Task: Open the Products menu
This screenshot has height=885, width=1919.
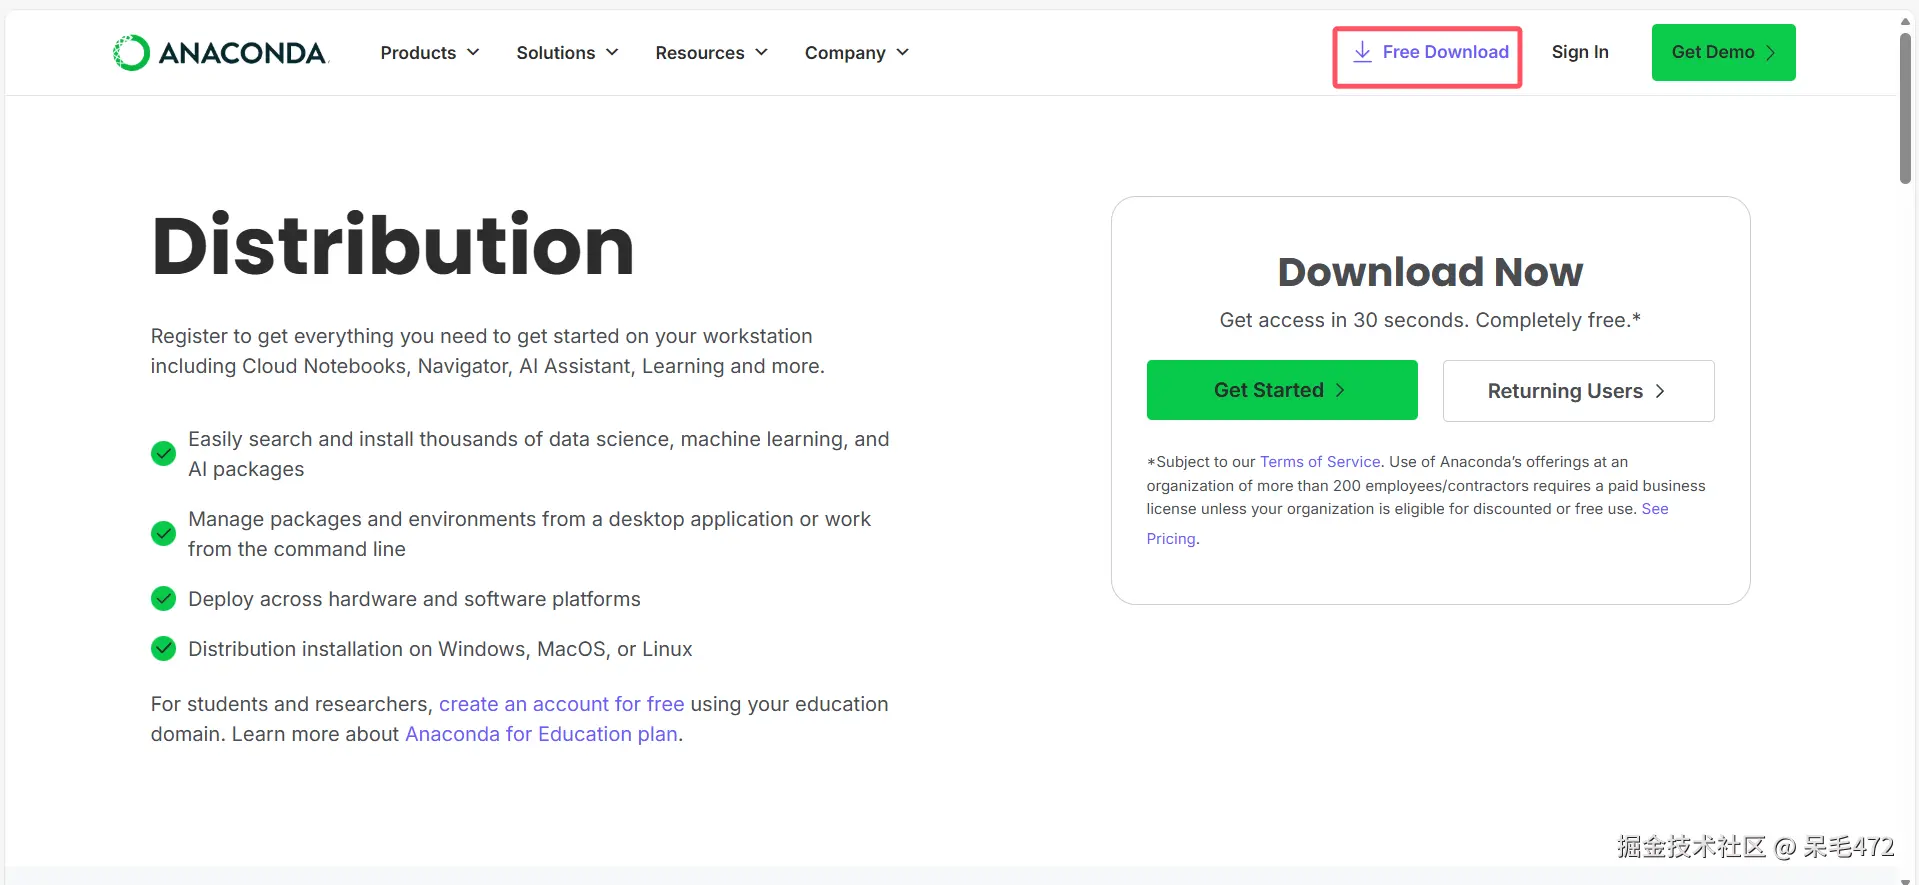Action: pyautogui.click(x=430, y=53)
